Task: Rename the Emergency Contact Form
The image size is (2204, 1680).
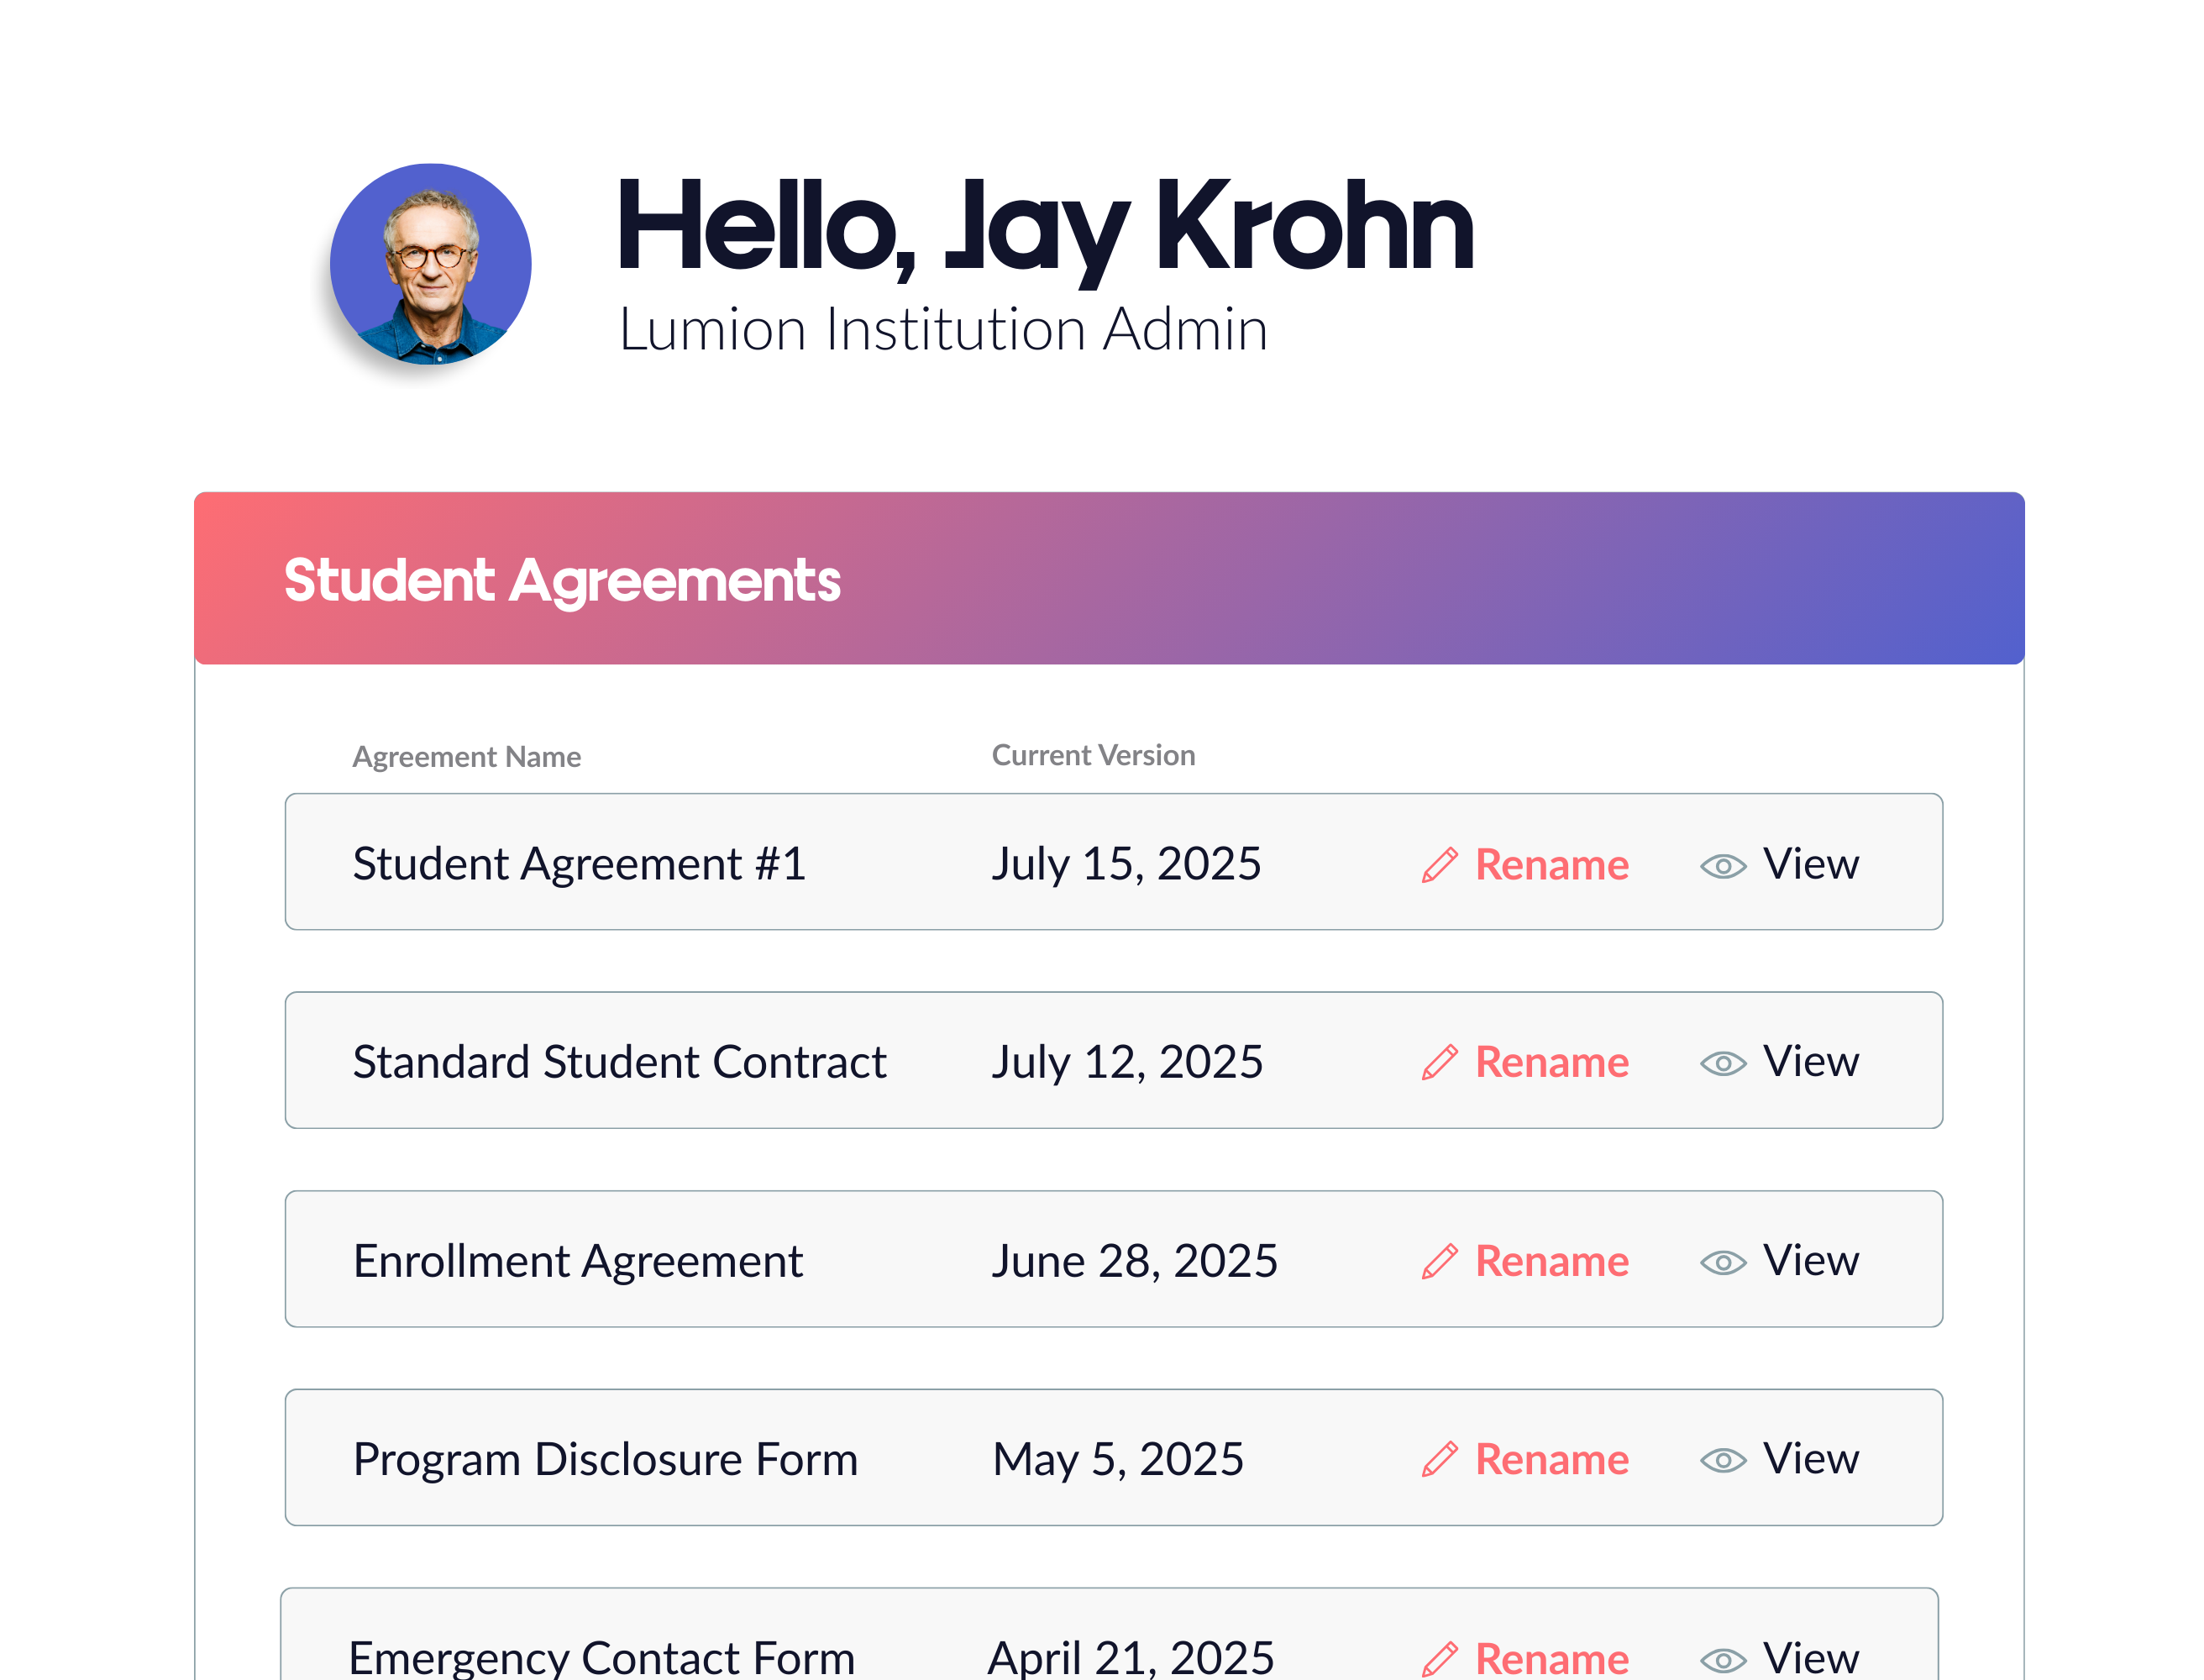Action: pos(1551,1658)
